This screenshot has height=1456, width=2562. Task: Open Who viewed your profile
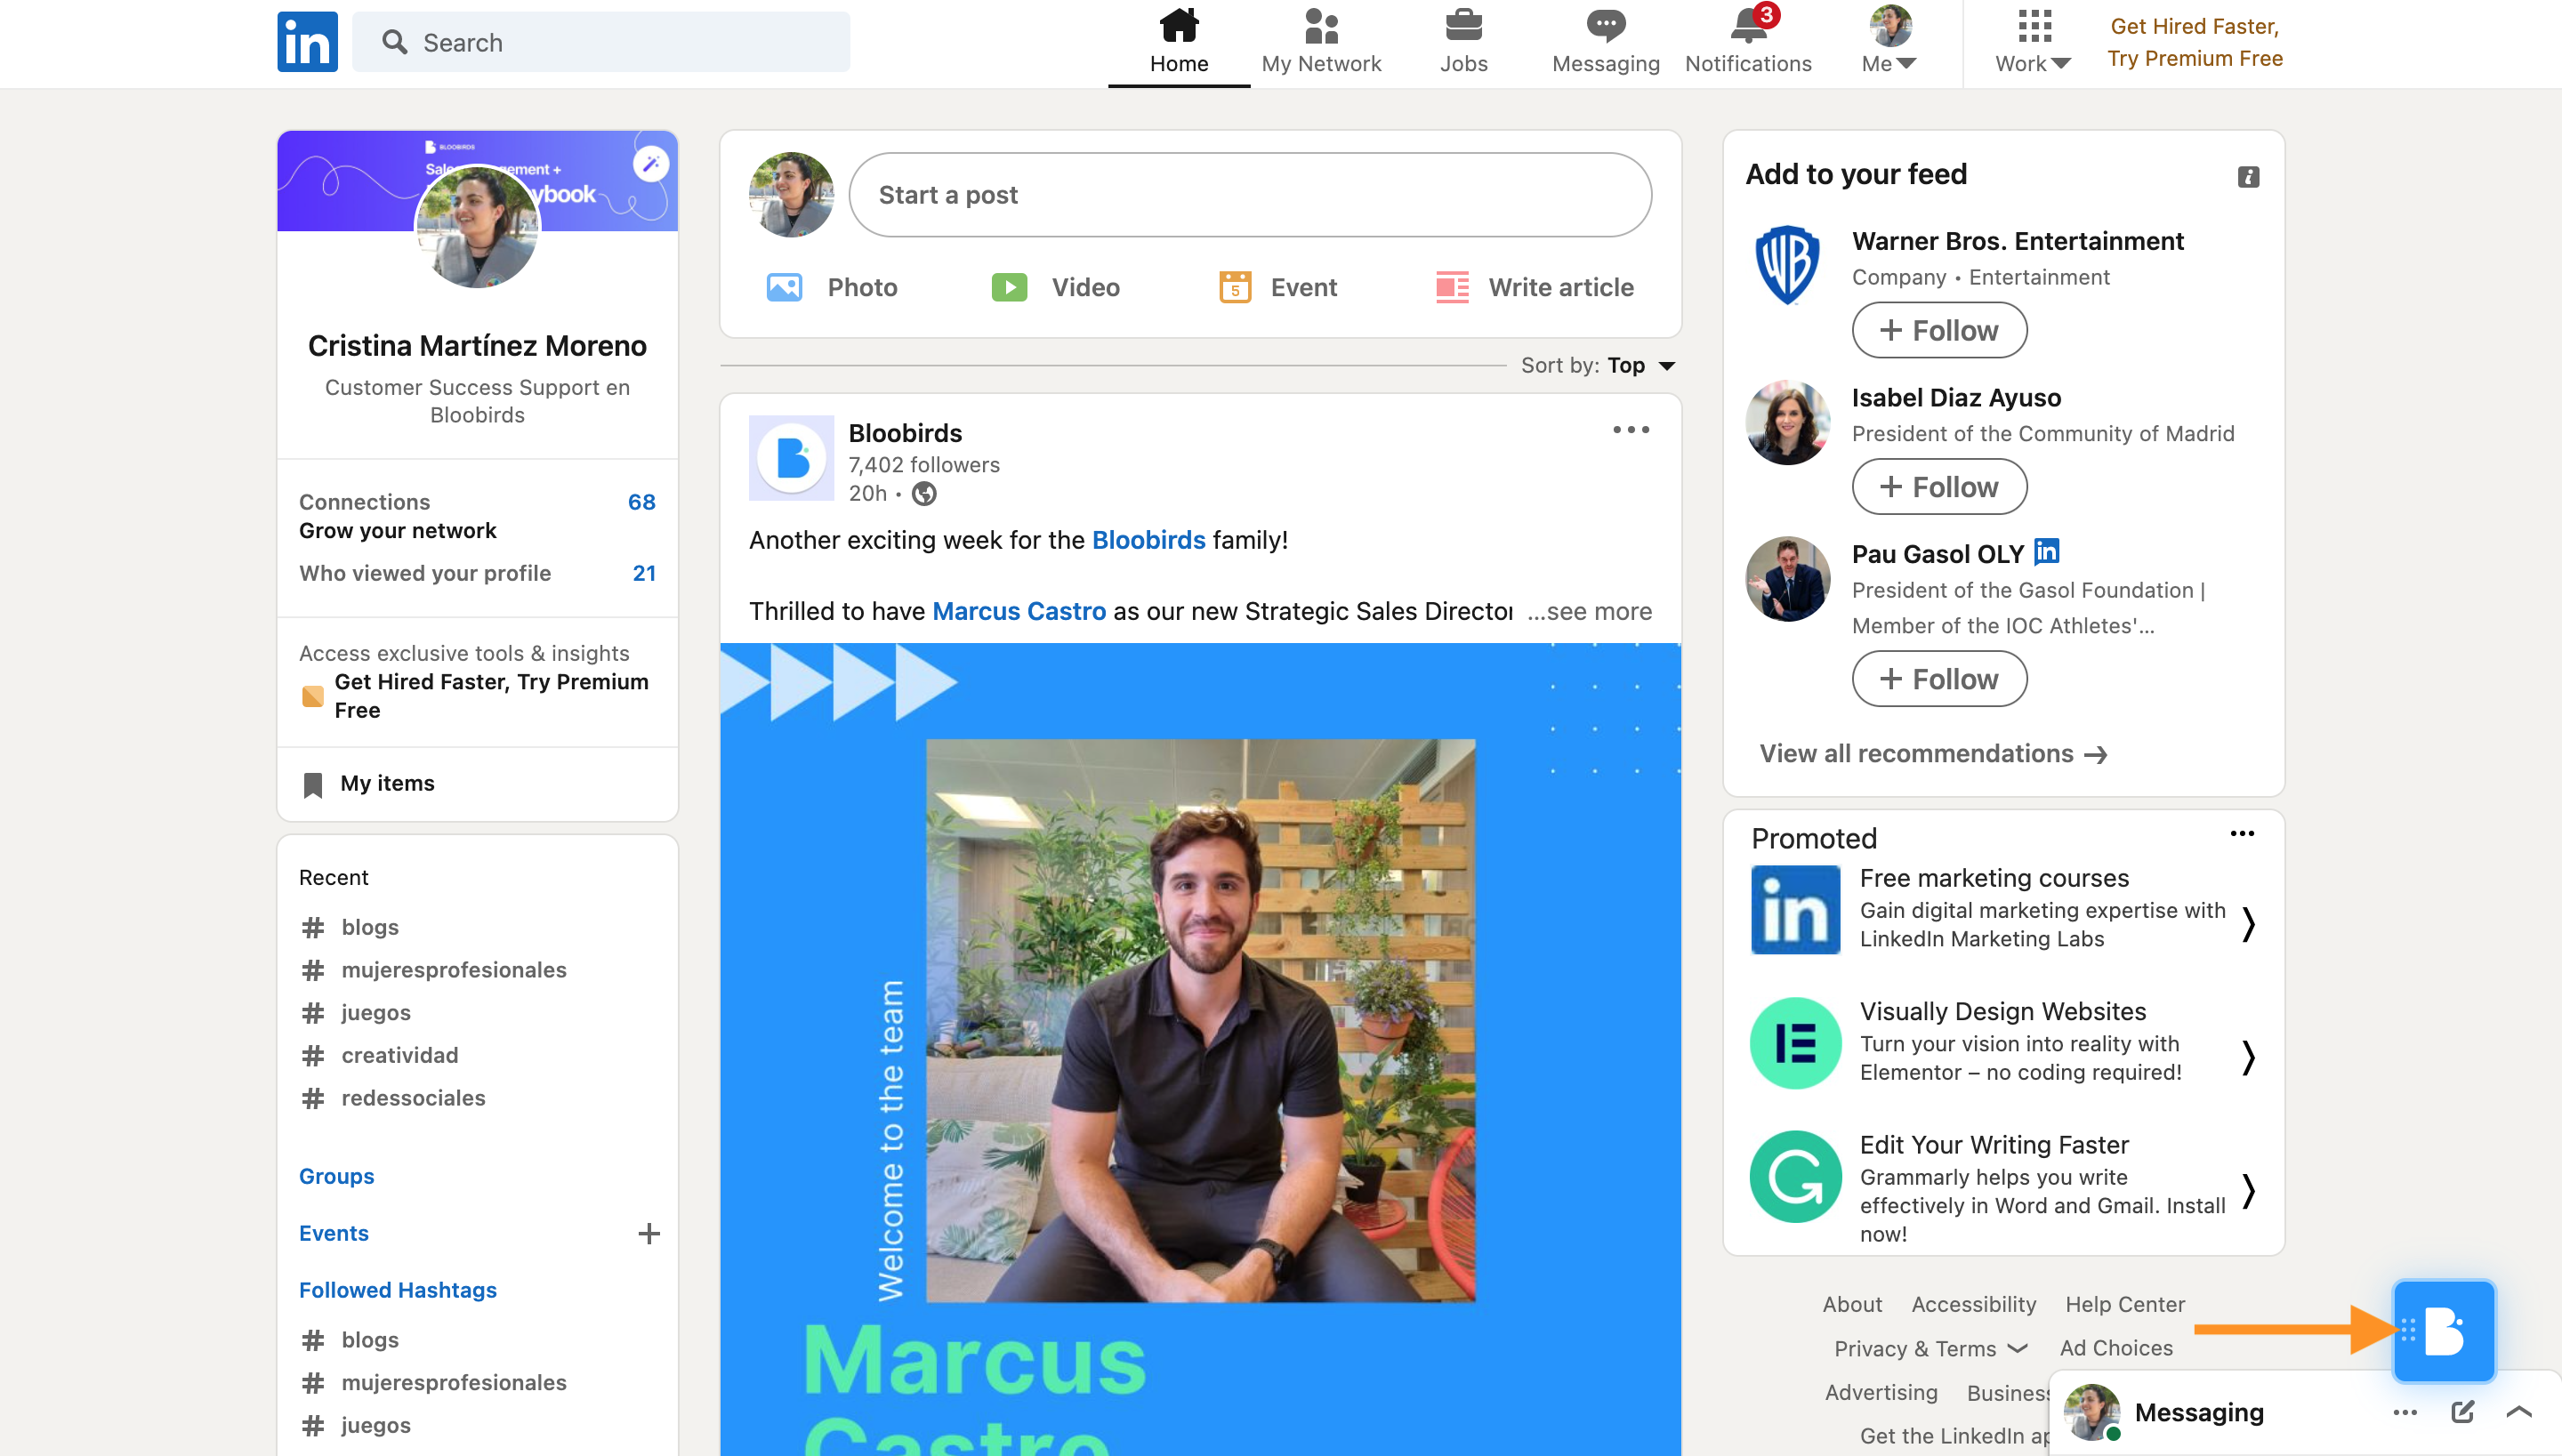click(477, 573)
